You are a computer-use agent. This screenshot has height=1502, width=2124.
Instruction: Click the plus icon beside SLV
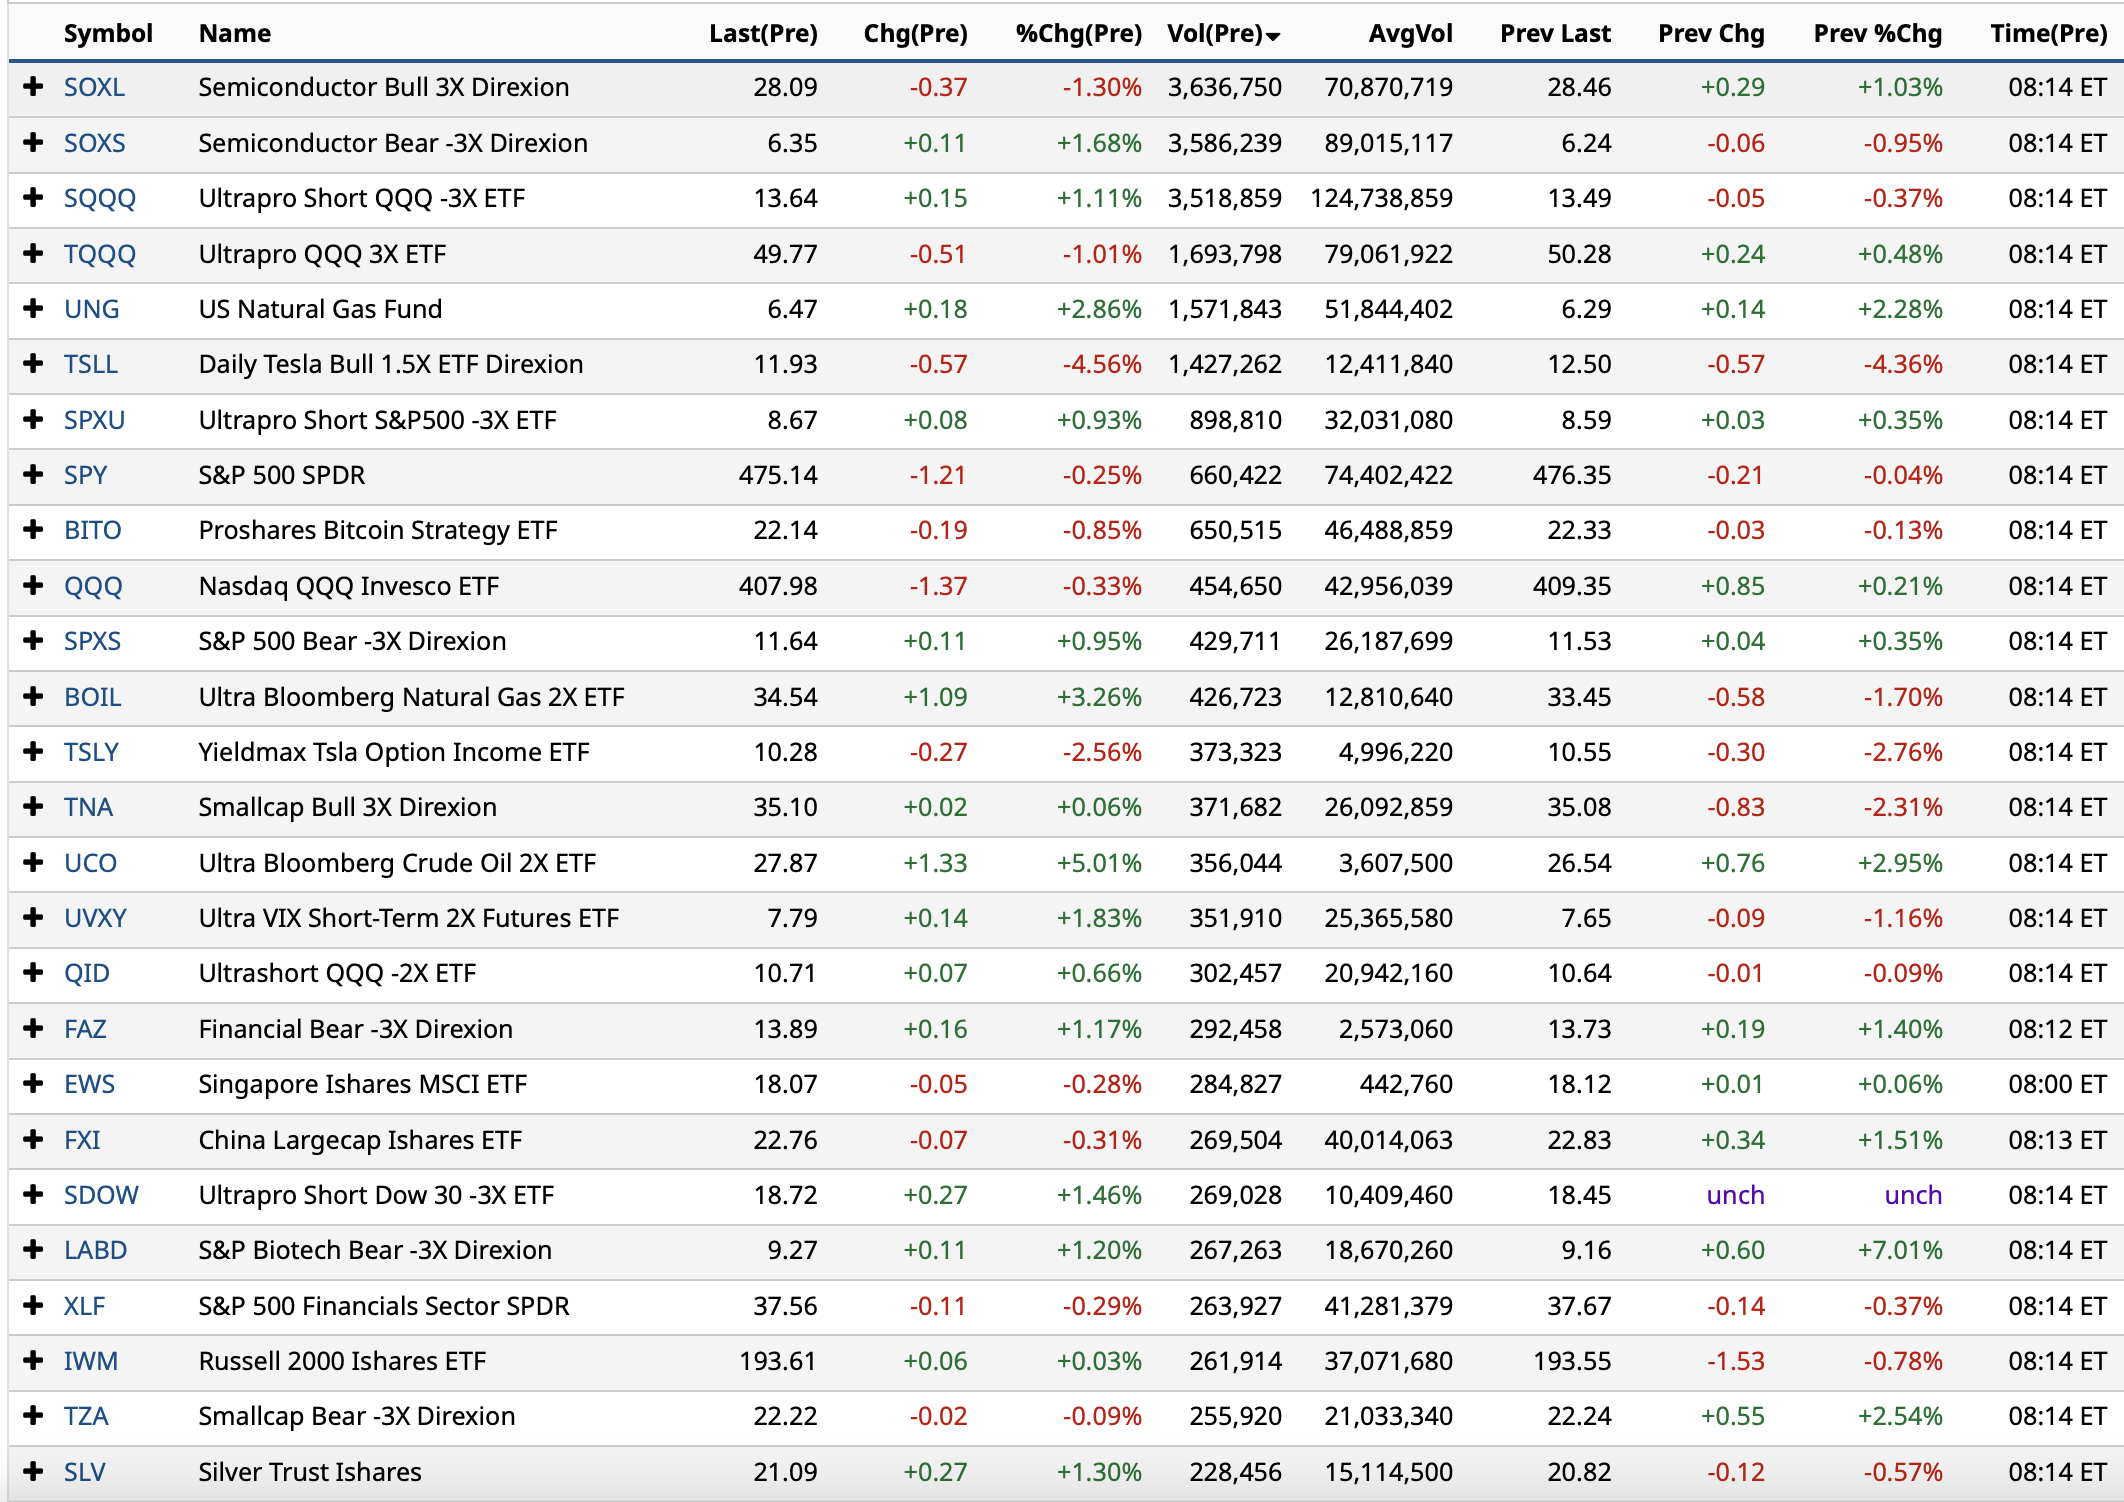pos(33,1471)
